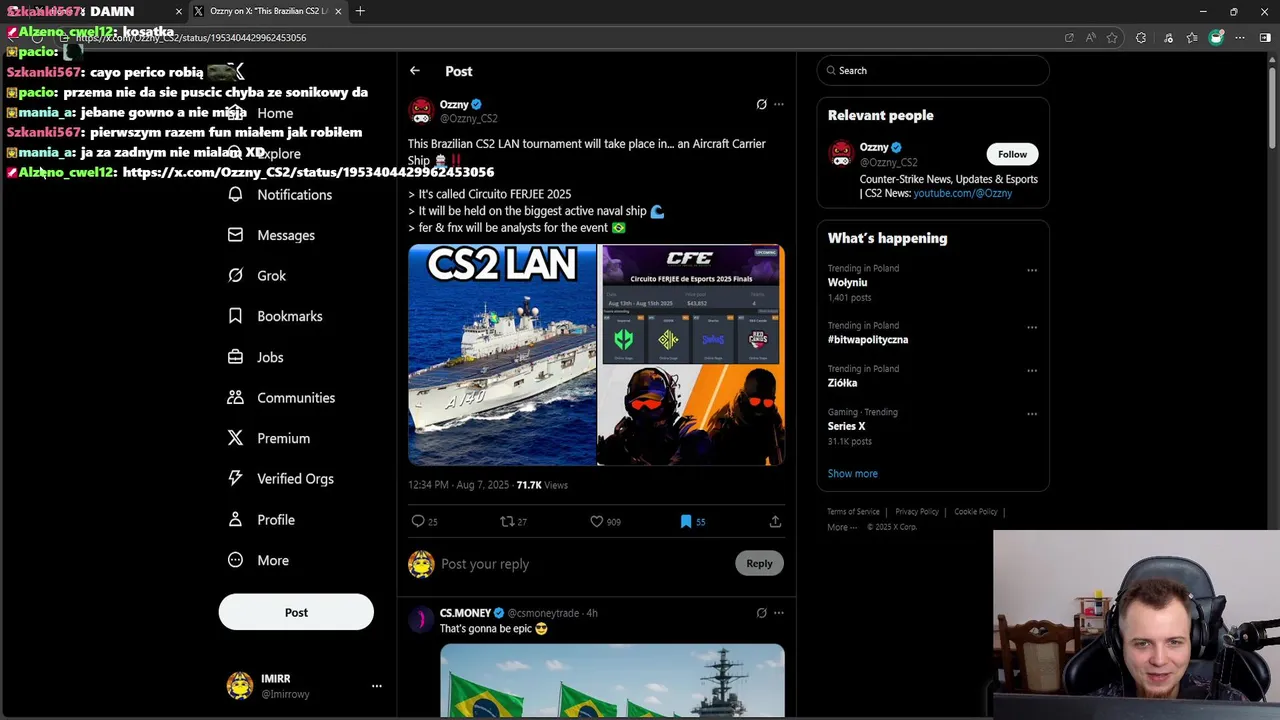Bookmark page with star icon in address bar
Screen dimensions: 1280x720
1111,38
